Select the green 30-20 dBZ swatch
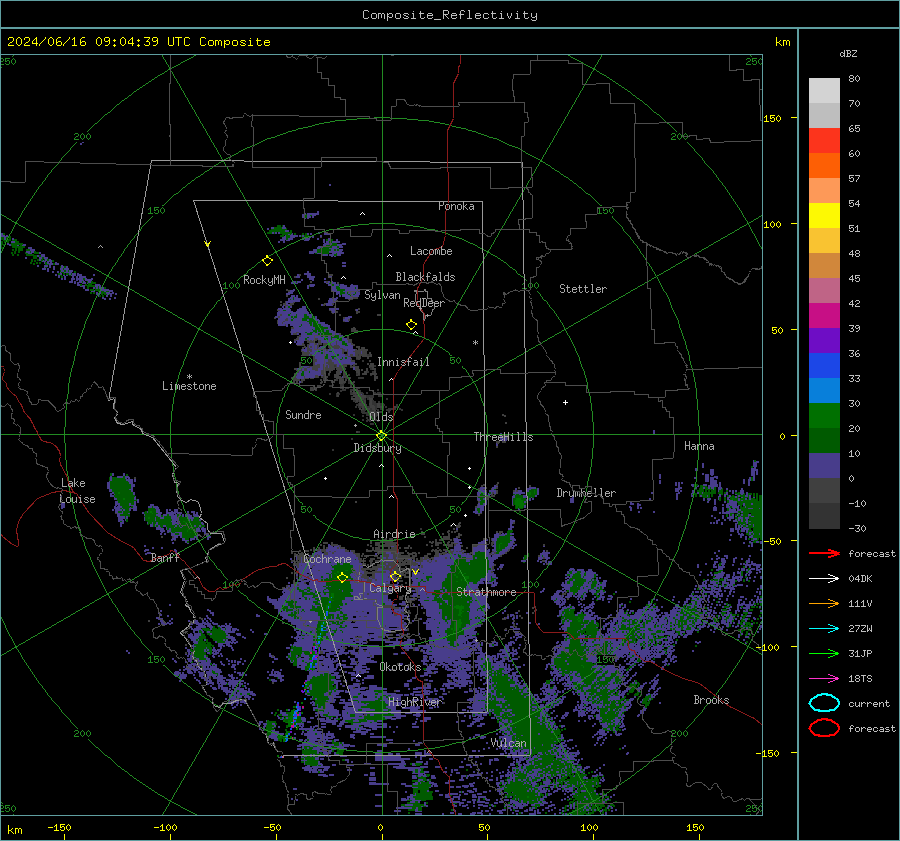This screenshot has height=841, width=900. click(824, 416)
